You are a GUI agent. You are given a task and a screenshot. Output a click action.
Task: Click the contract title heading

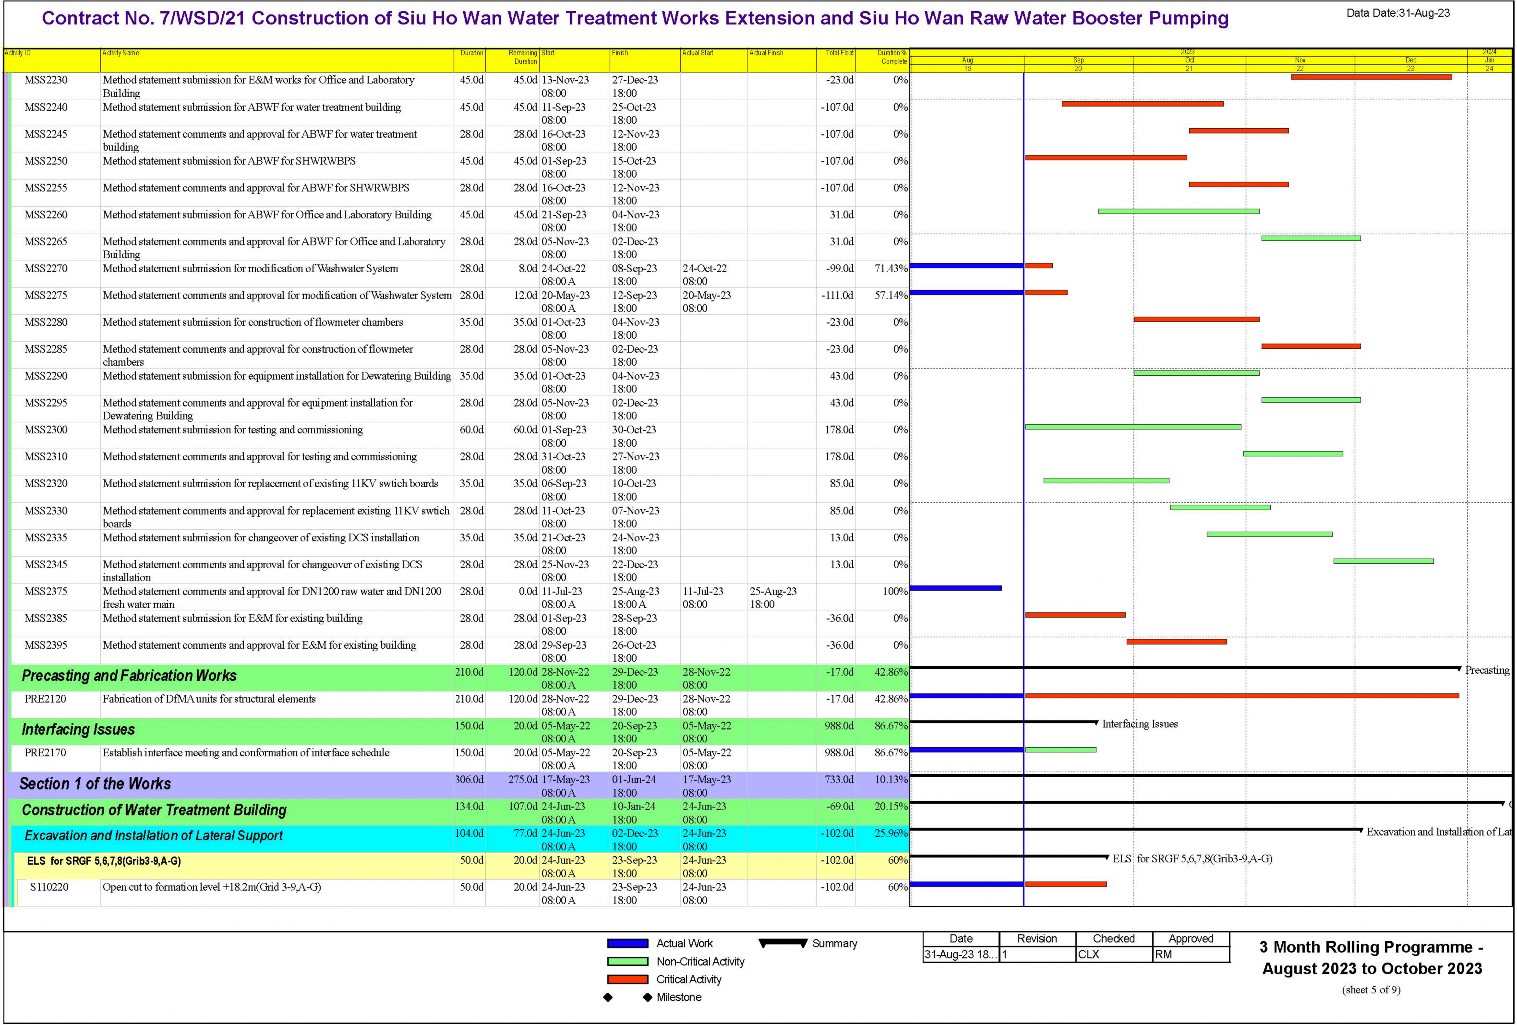(x=635, y=18)
